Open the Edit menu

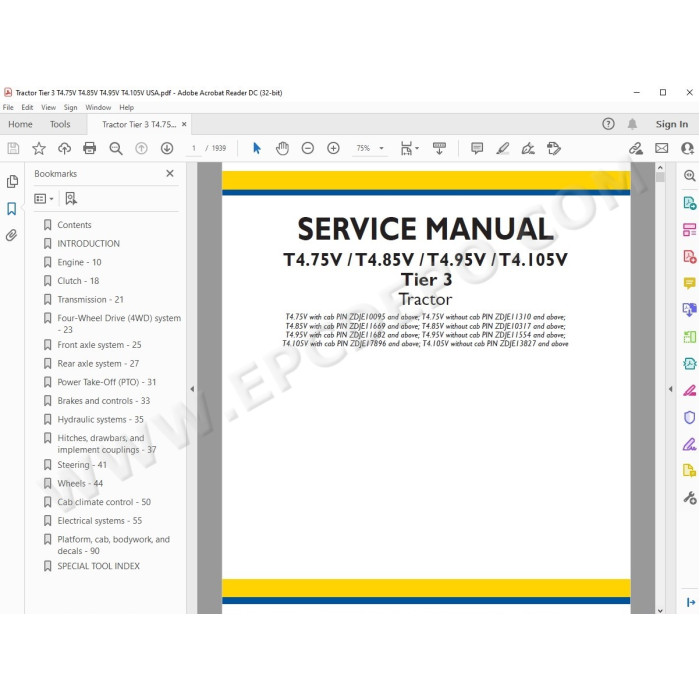point(27,107)
